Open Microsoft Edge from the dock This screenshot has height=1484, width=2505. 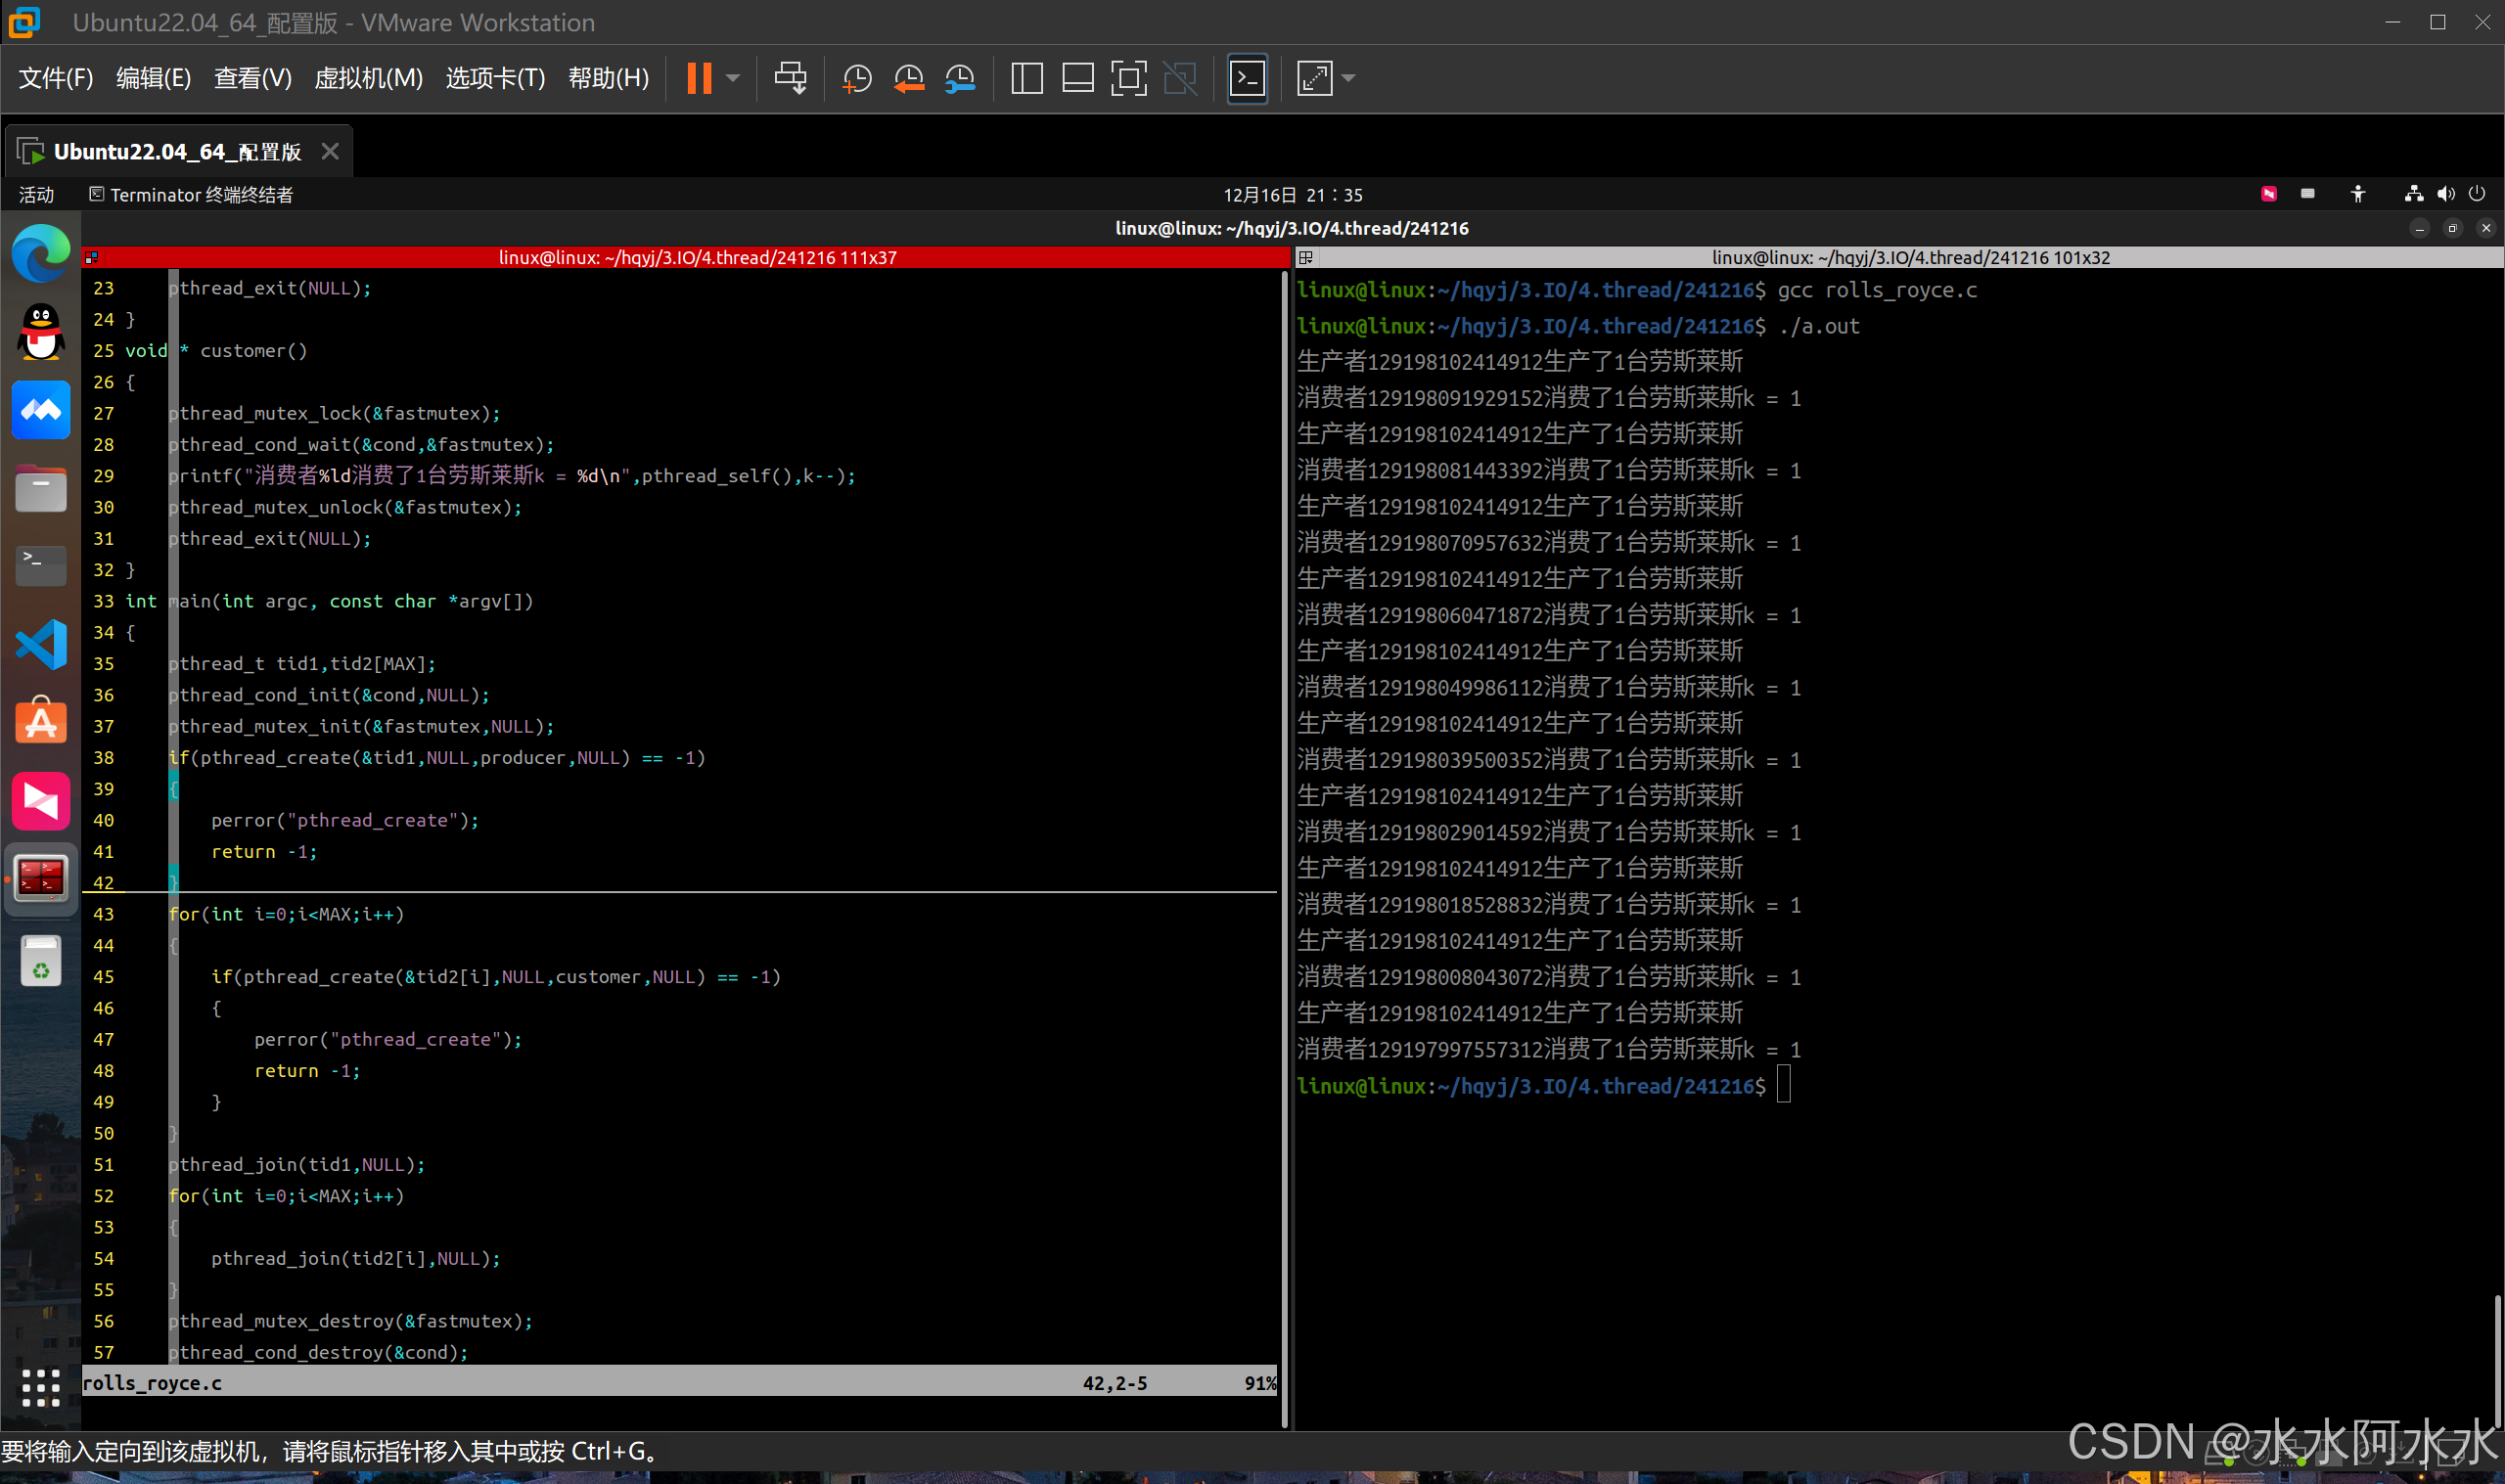coord(41,254)
